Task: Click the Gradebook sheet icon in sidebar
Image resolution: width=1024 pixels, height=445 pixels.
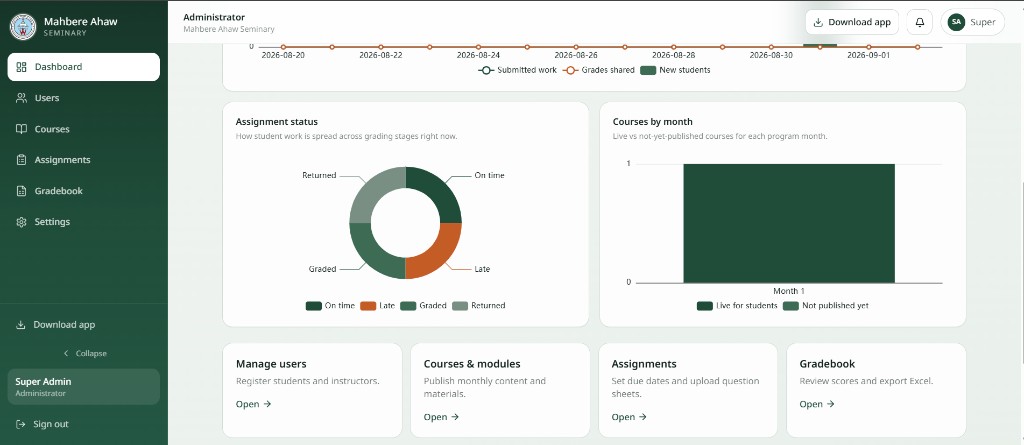Action: [x=22, y=191]
